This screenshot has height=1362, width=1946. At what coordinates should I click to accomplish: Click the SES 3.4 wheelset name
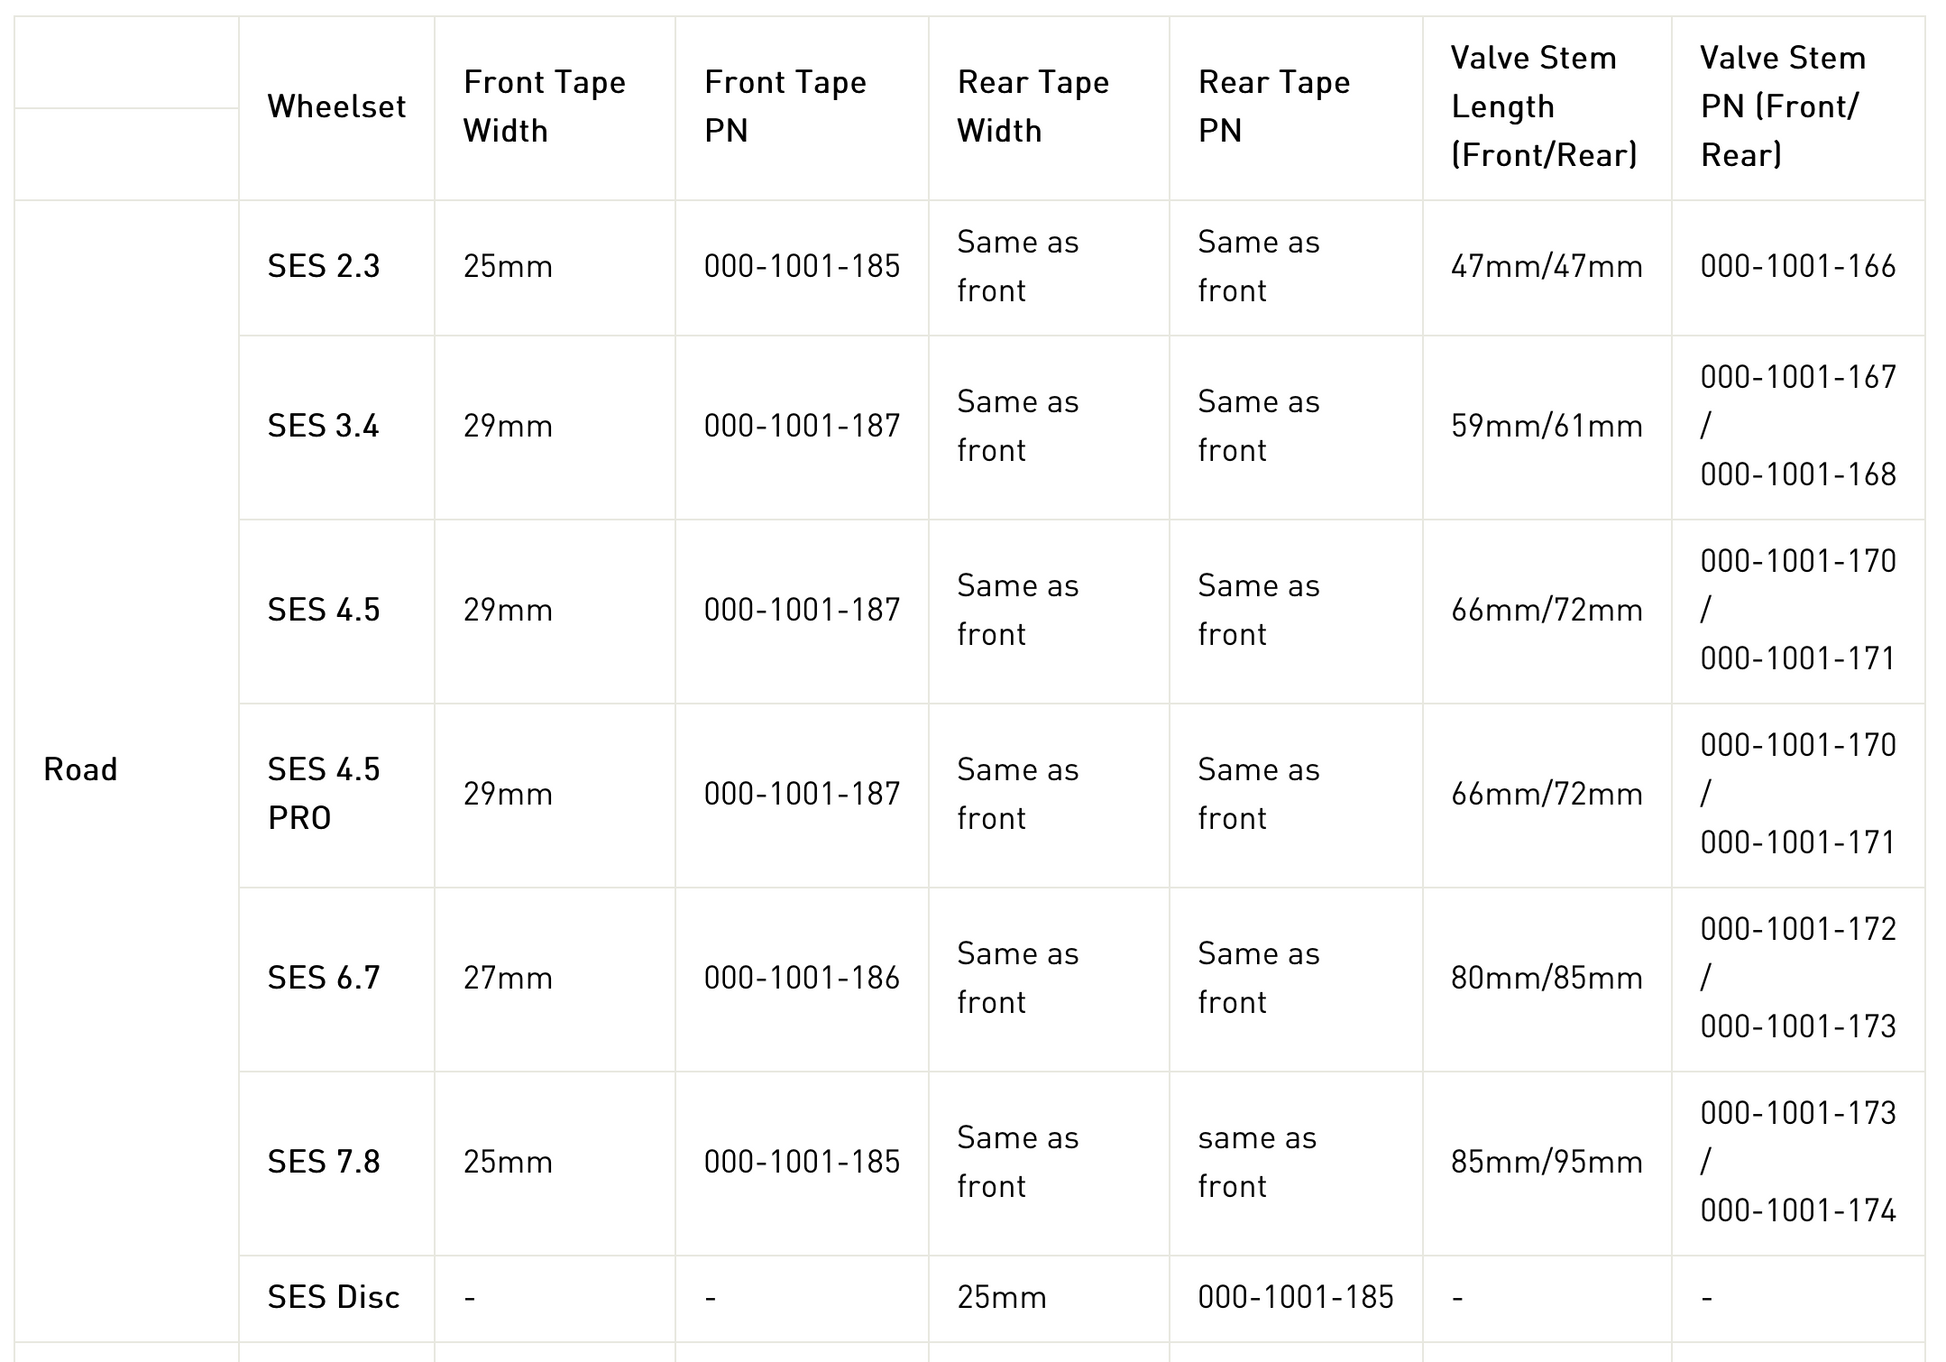(x=324, y=426)
